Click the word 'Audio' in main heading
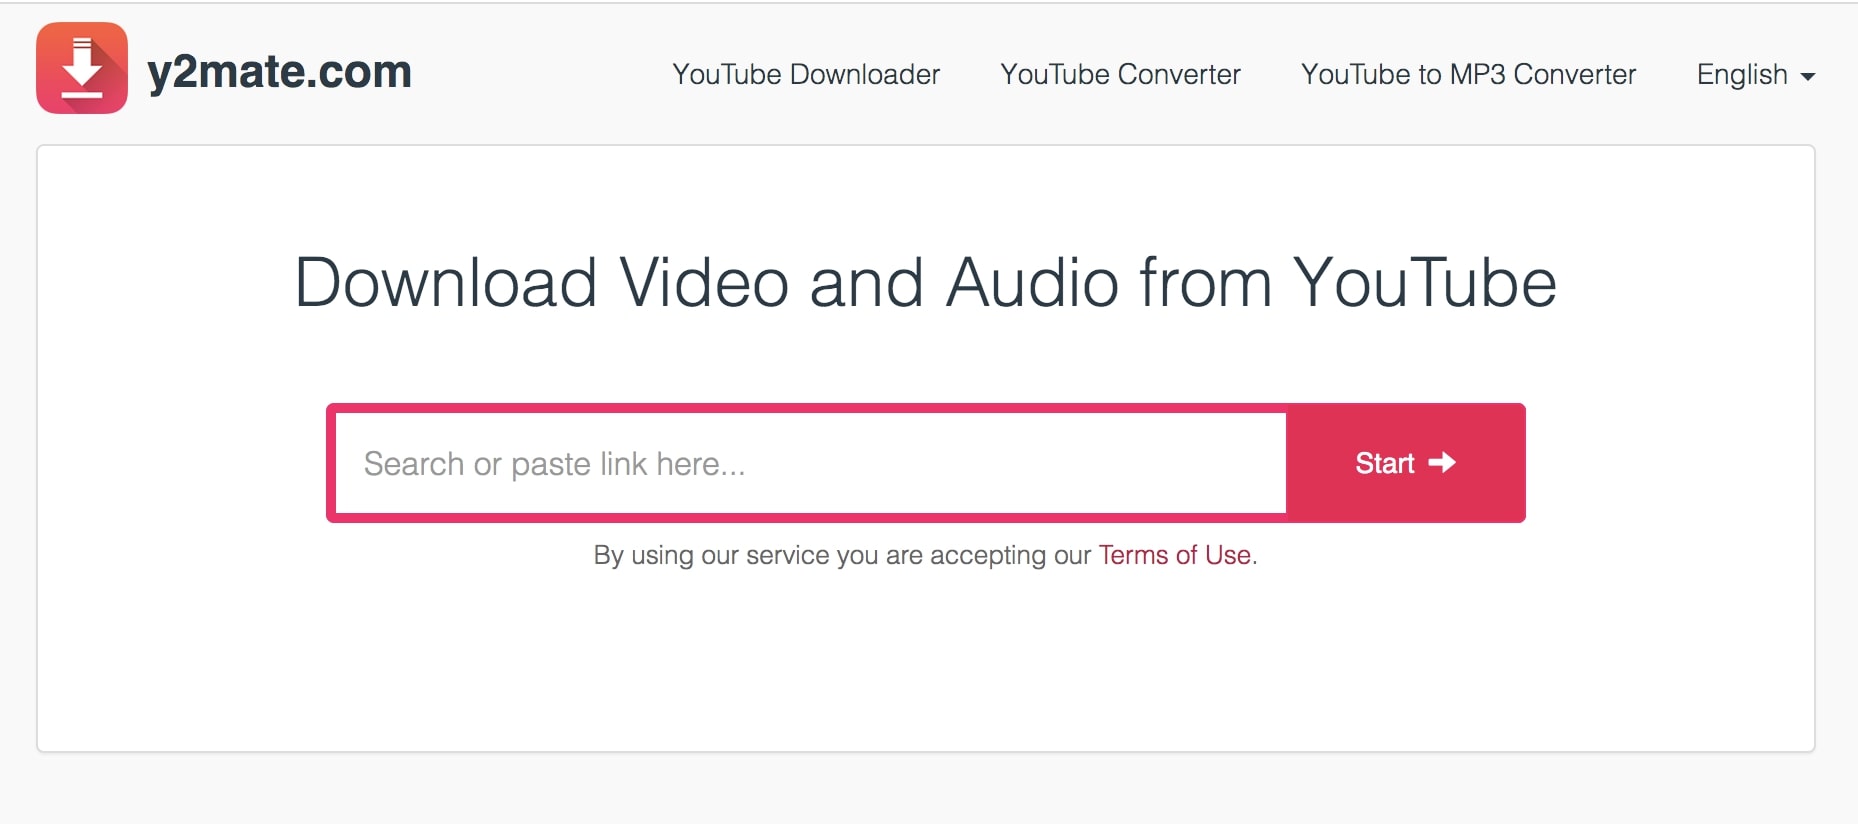This screenshot has height=824, width=1858. pos(1031,283)
